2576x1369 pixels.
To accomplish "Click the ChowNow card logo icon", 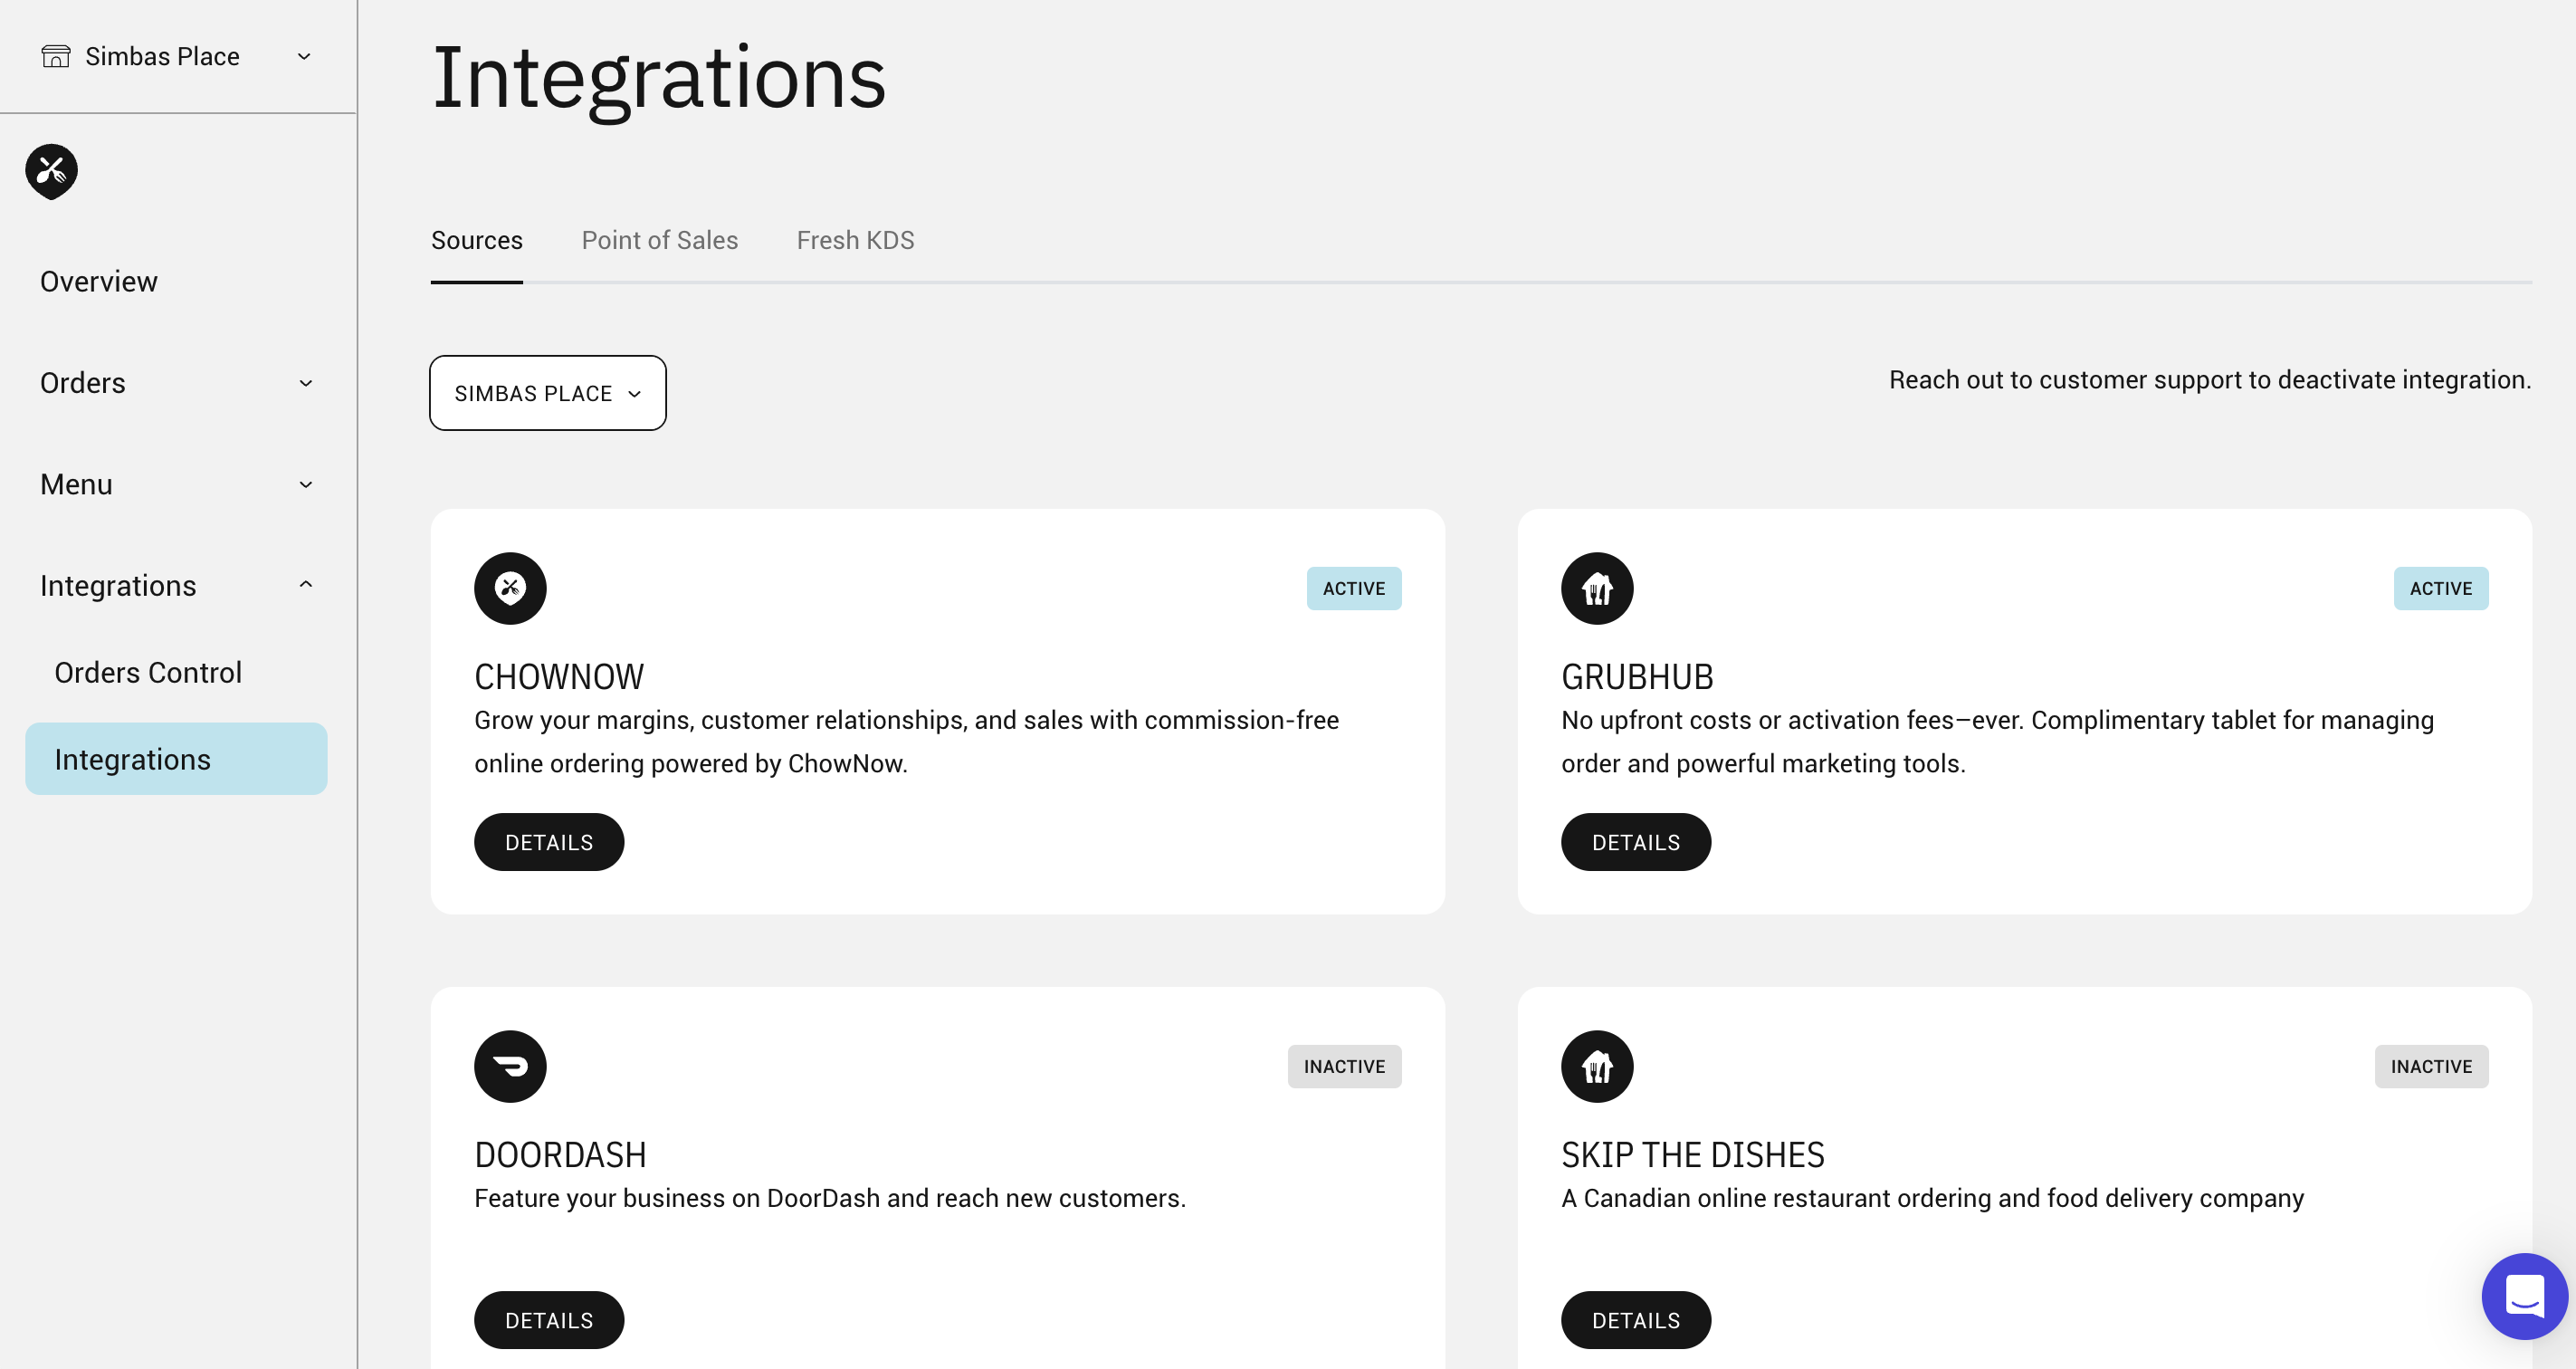I will 510,588.
